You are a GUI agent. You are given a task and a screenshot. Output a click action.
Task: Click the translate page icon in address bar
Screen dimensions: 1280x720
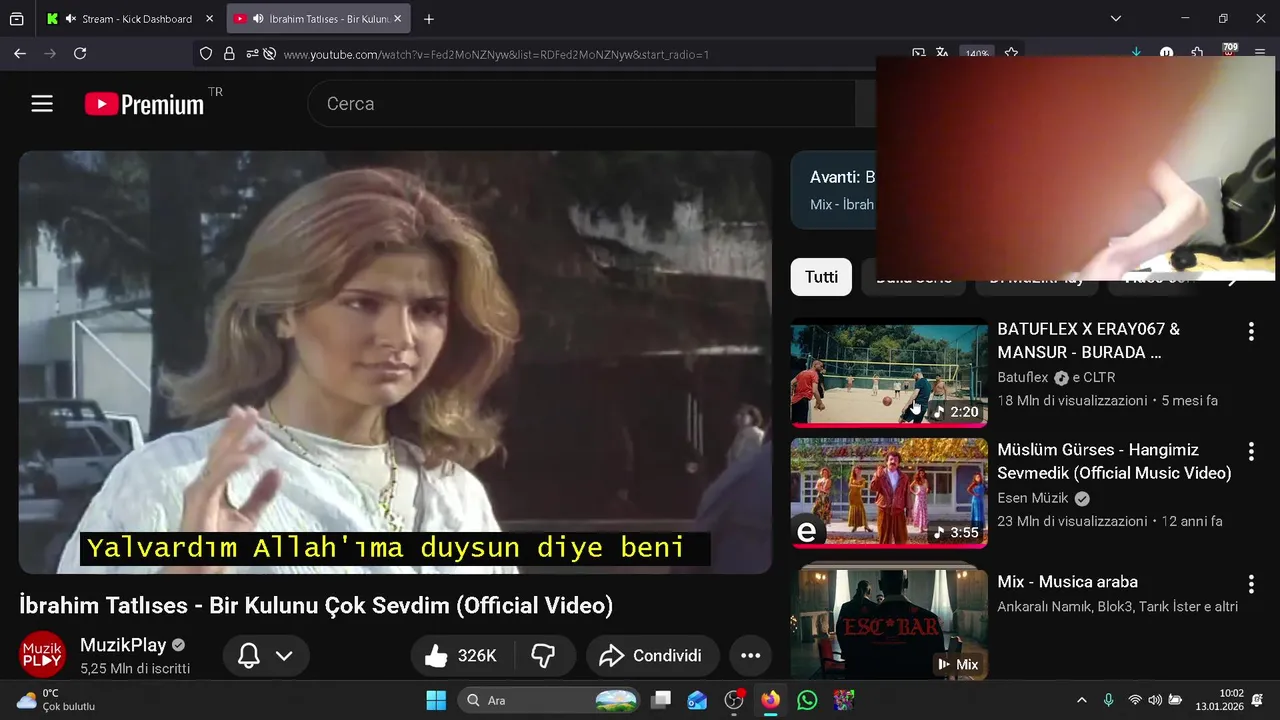point(942,54)
